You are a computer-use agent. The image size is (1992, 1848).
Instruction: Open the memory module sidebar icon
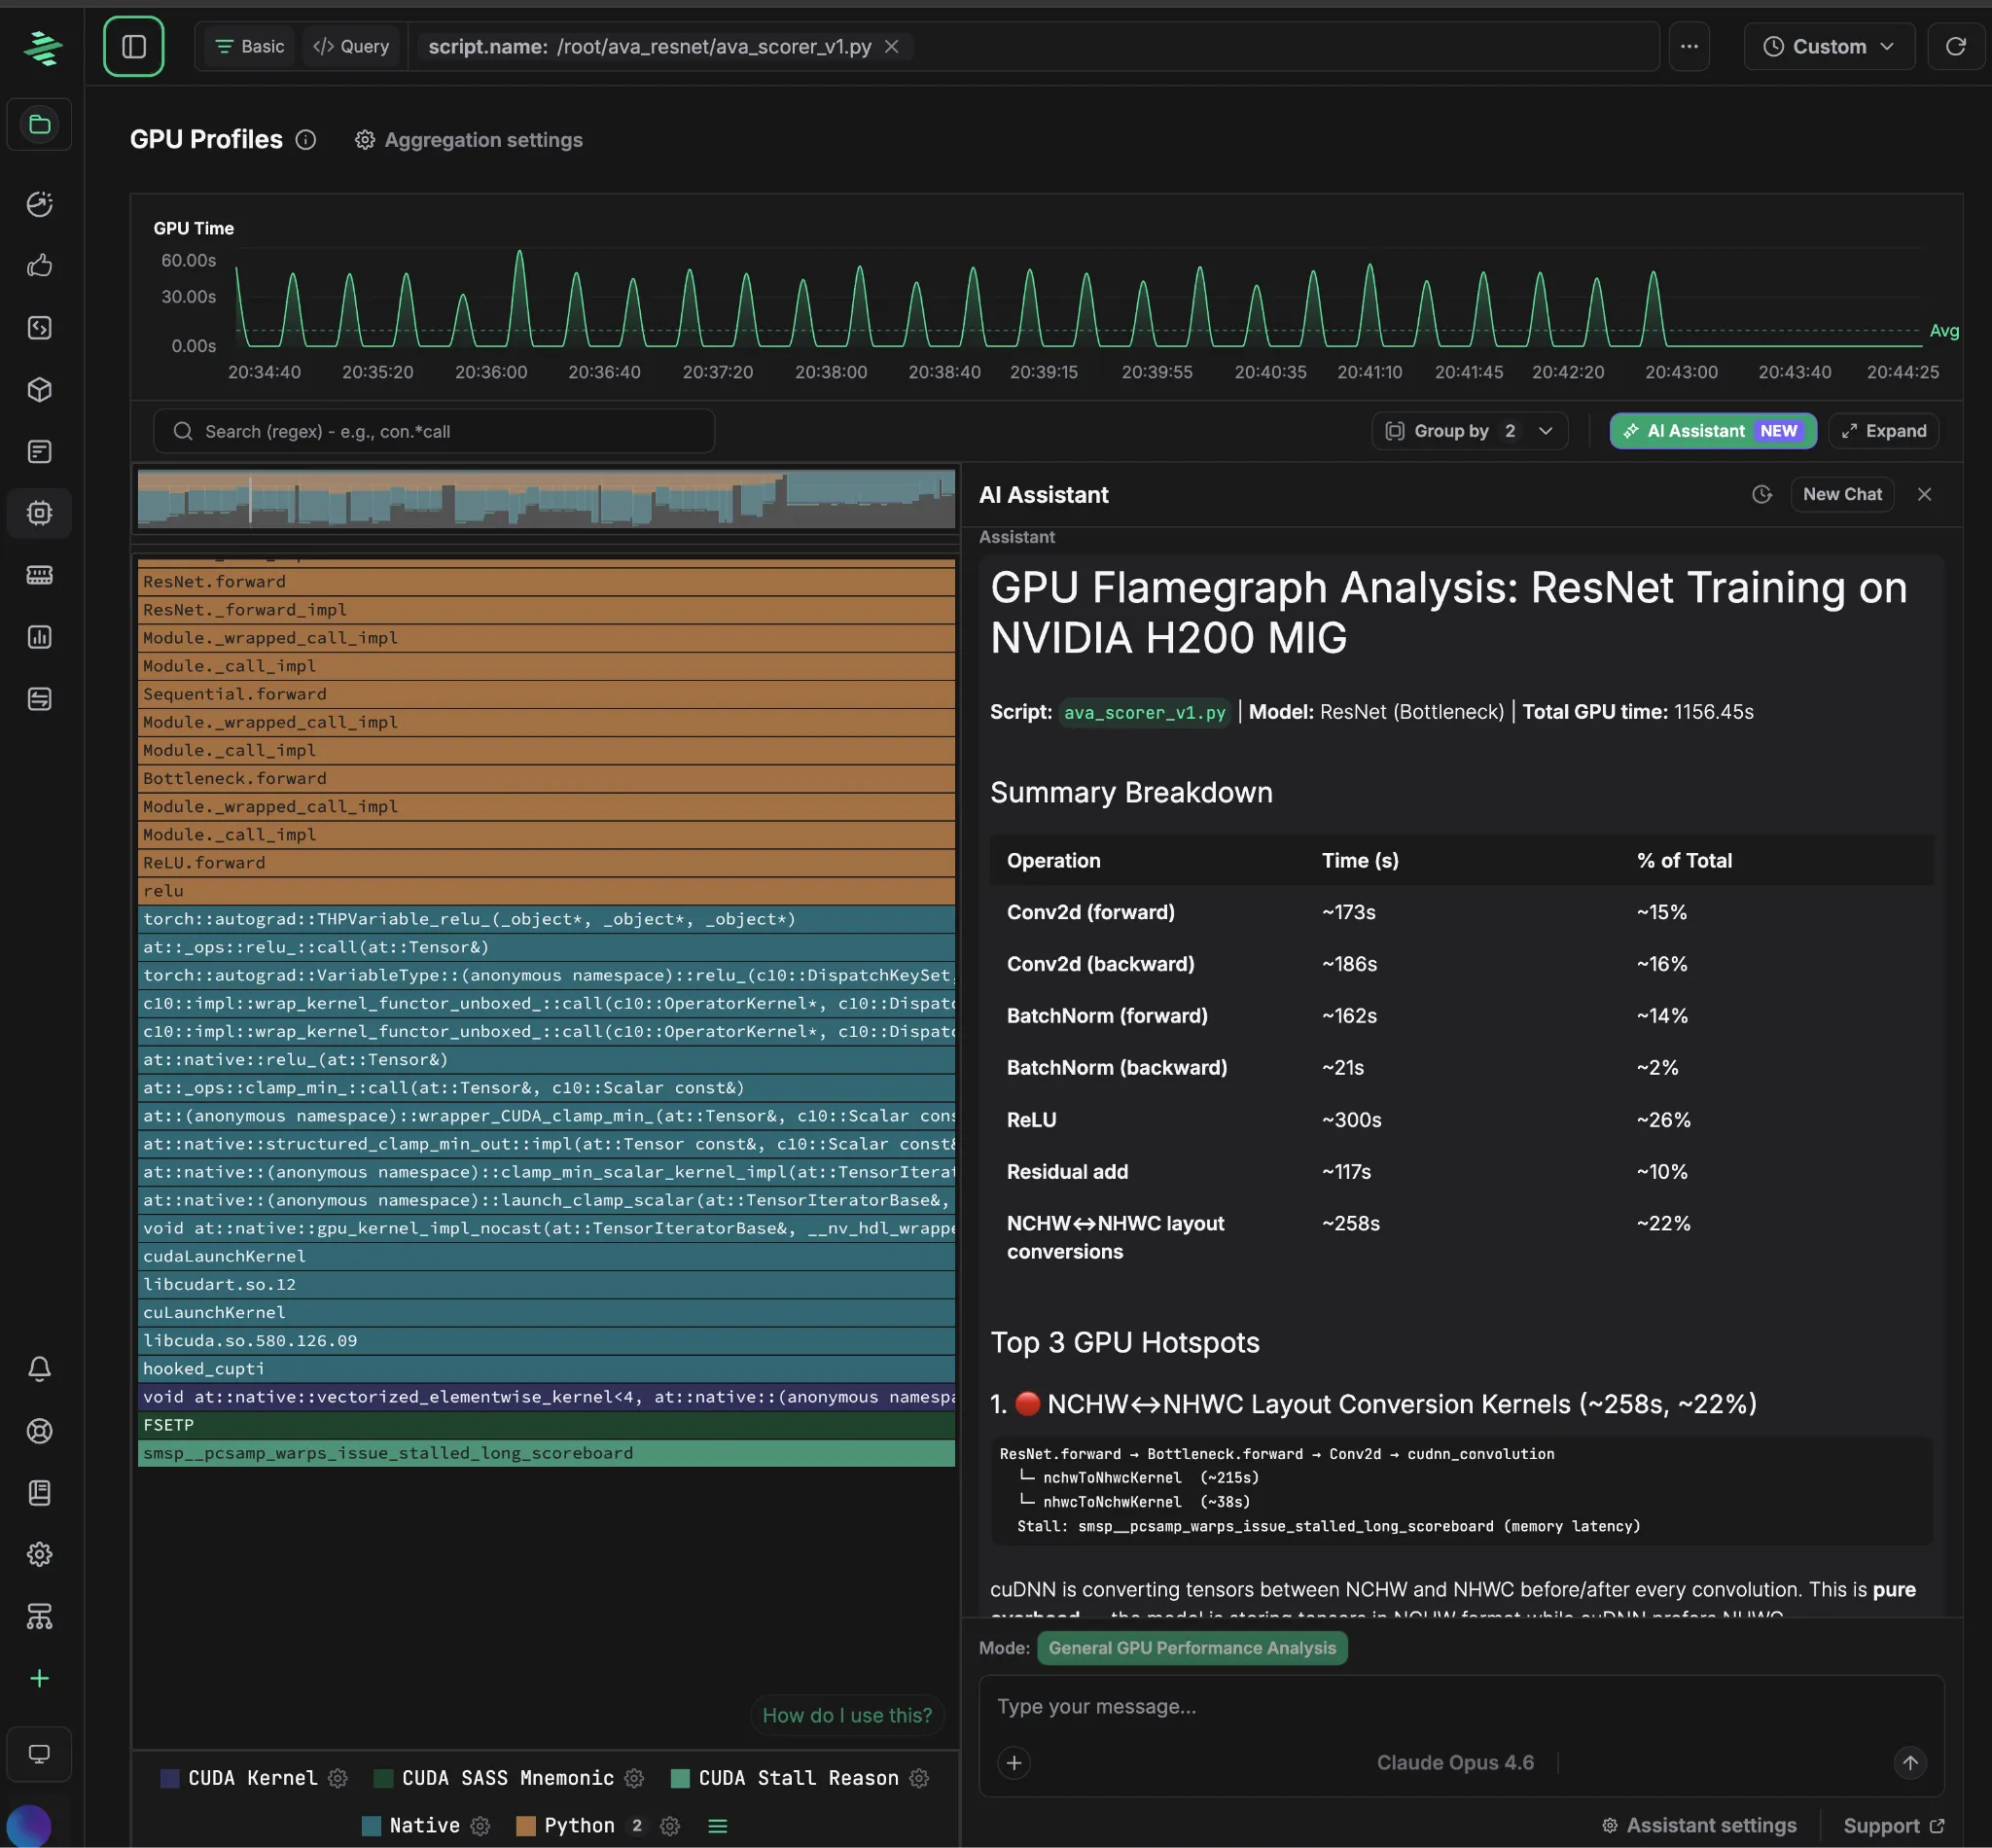[40, 575]
